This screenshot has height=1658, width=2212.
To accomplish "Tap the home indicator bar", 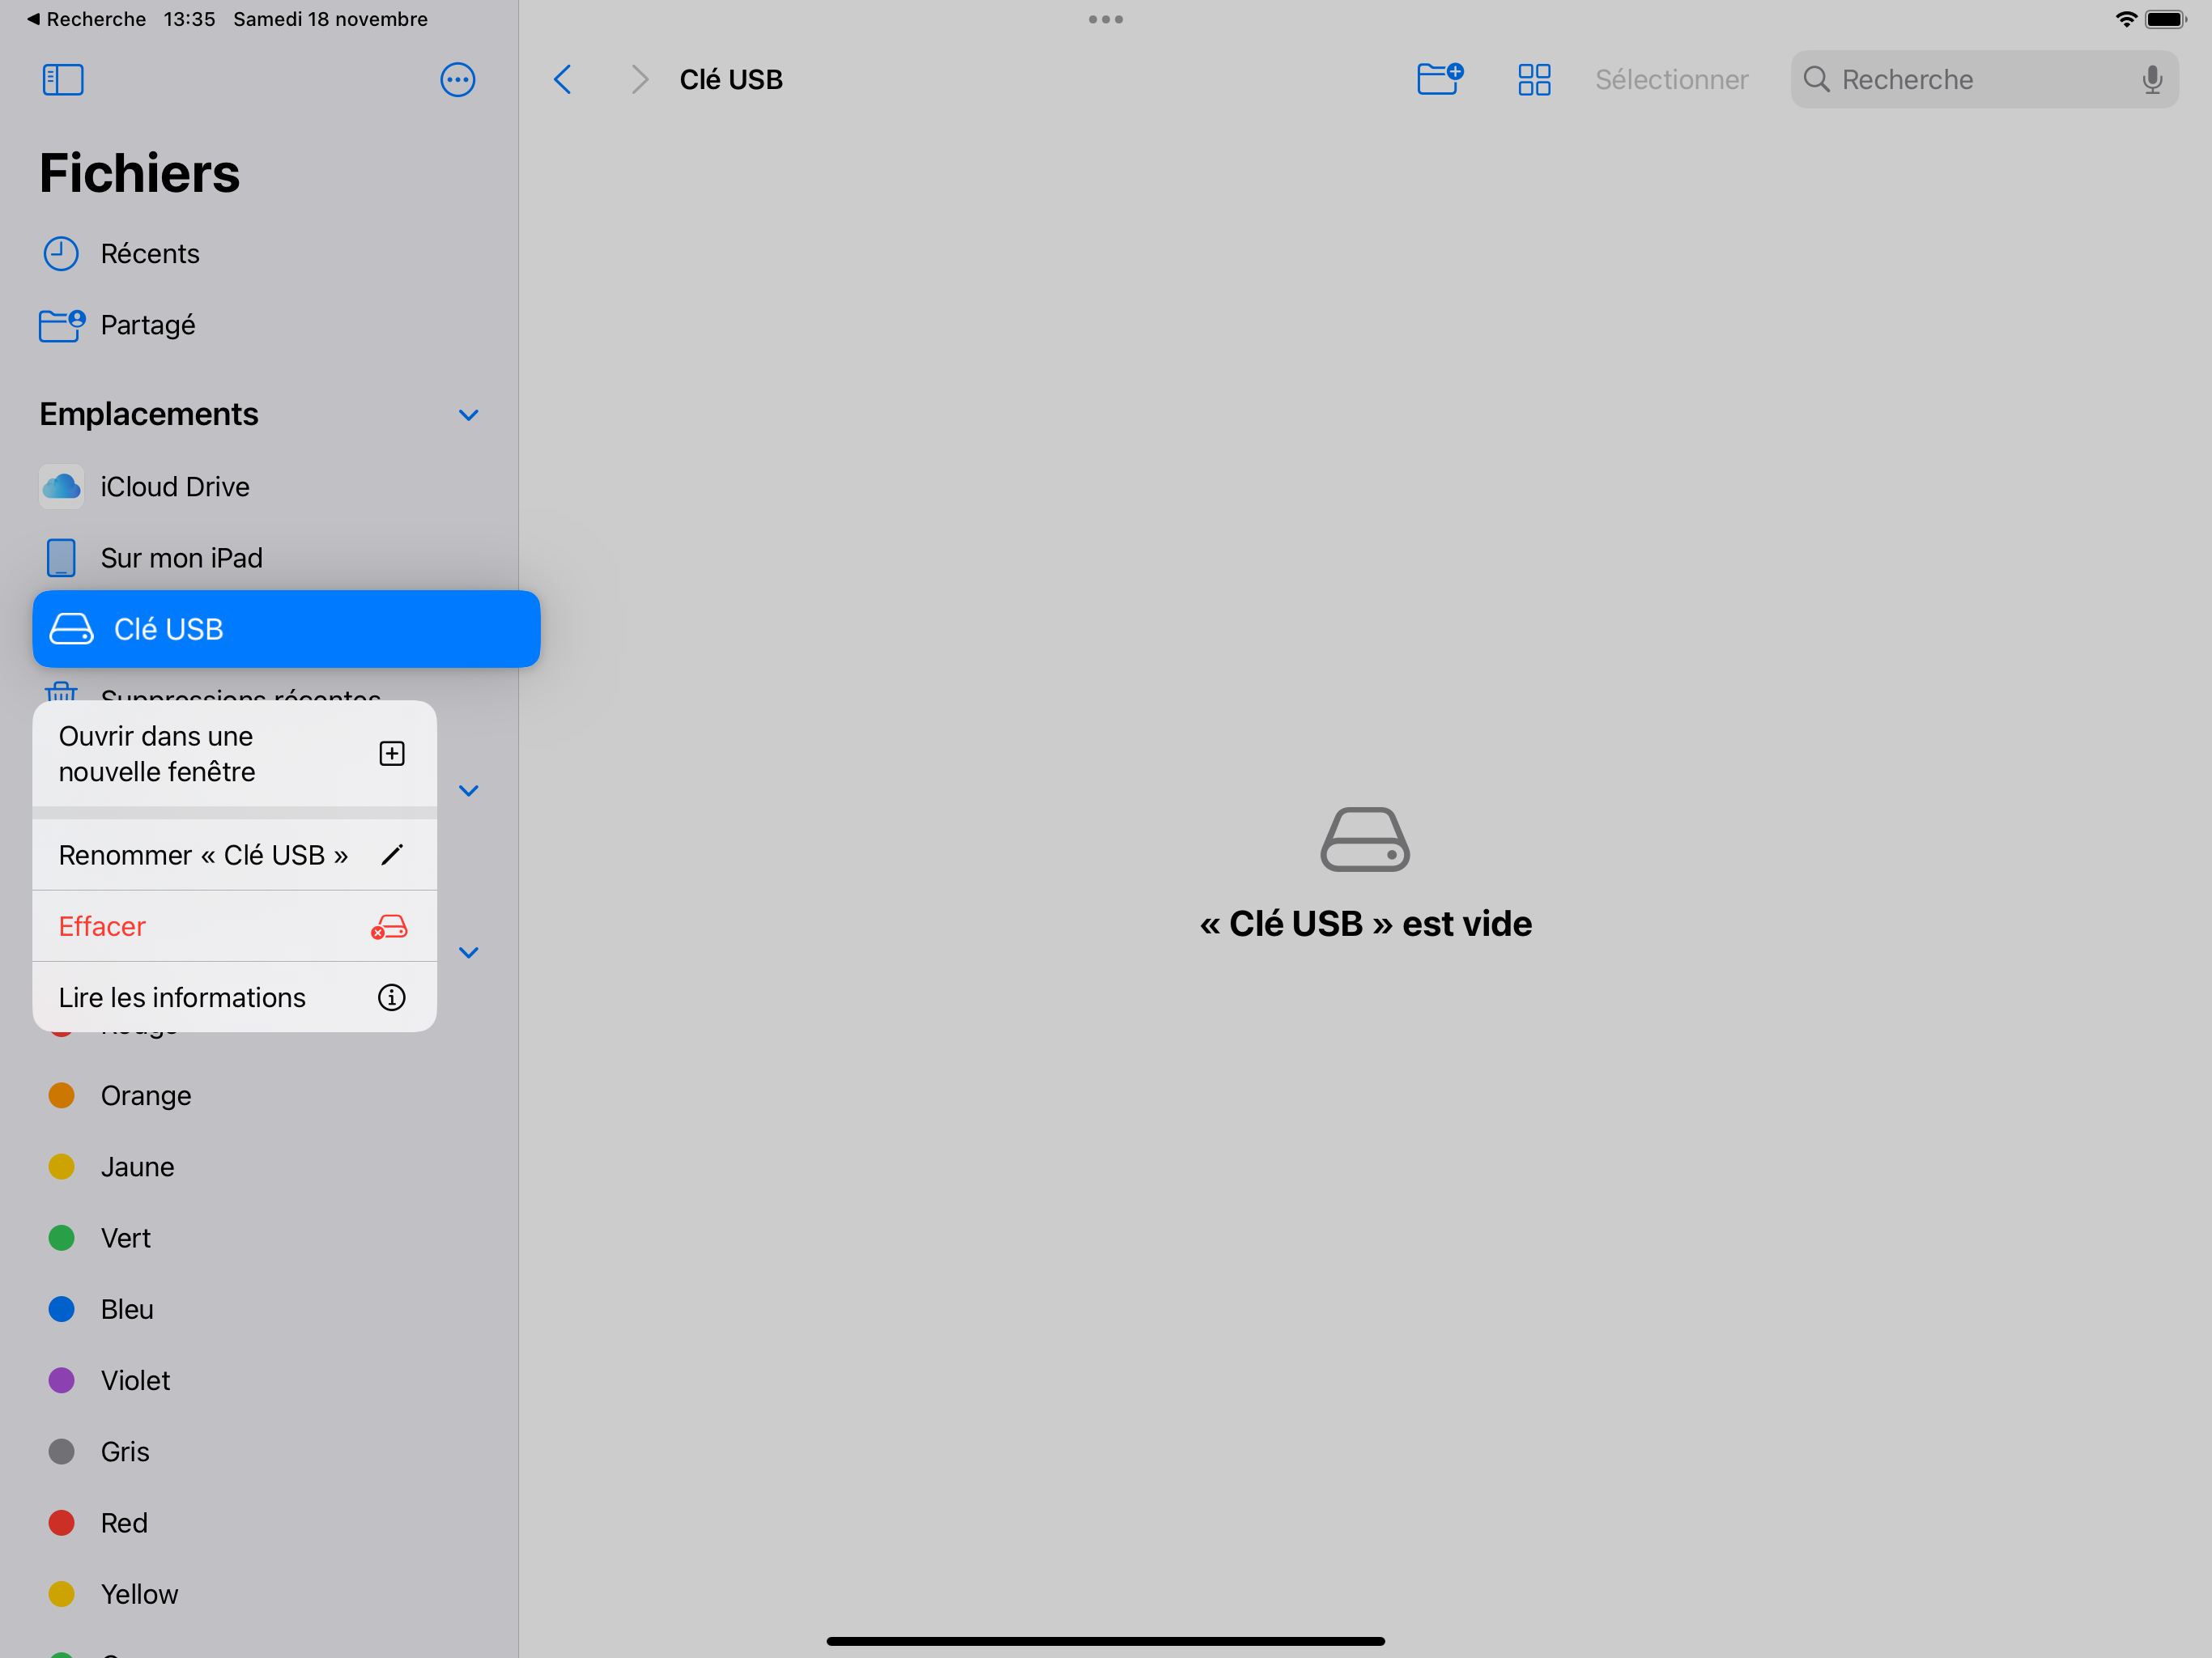I will click(1106, 1641).
